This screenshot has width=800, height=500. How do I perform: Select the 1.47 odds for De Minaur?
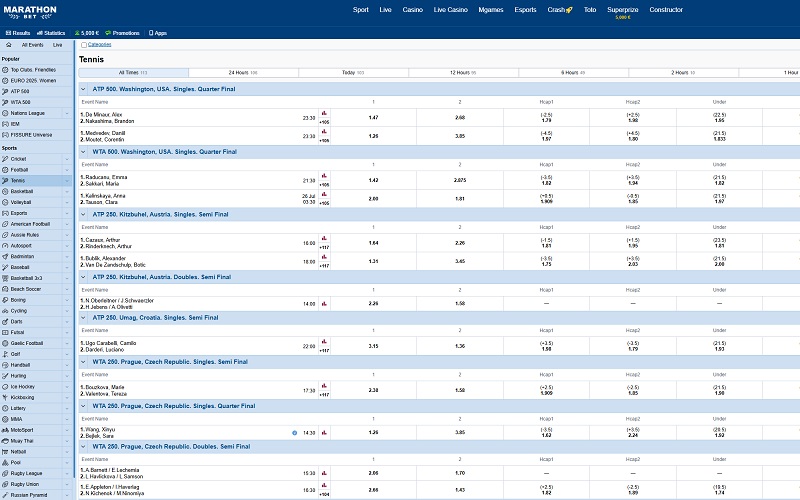coord(373,117)
